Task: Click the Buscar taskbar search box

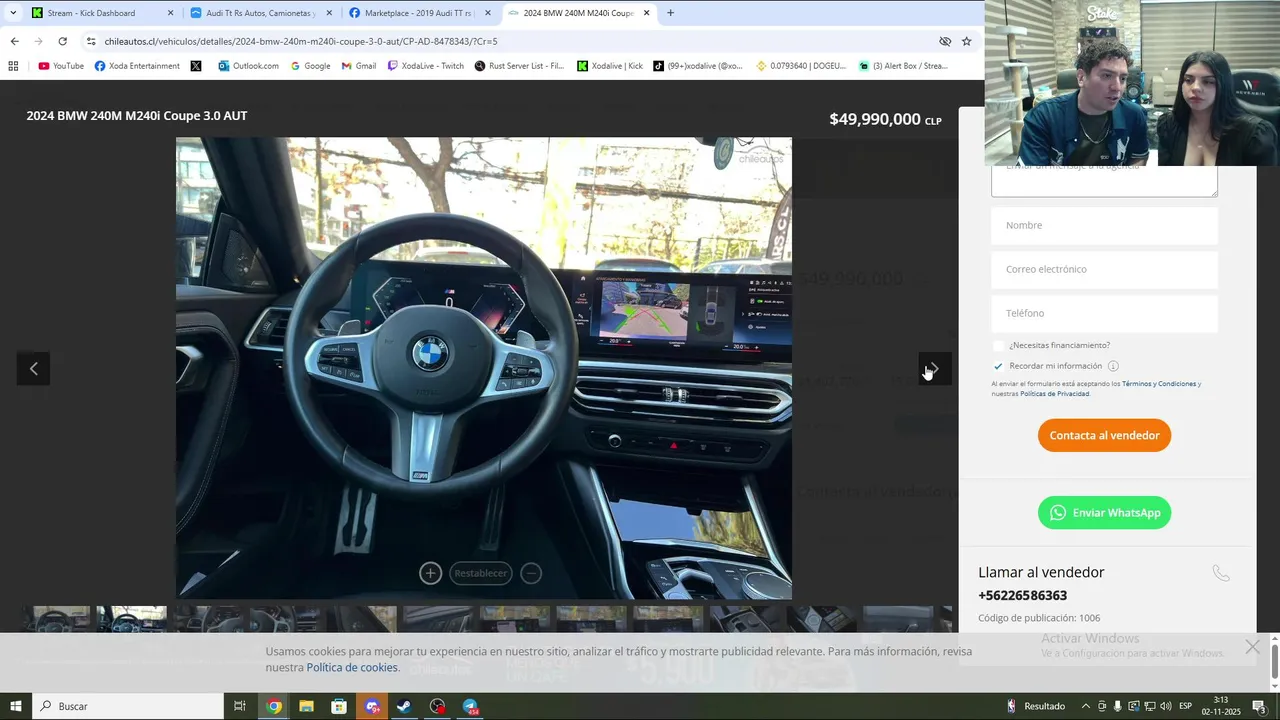Action: click(x=128, y=706)
